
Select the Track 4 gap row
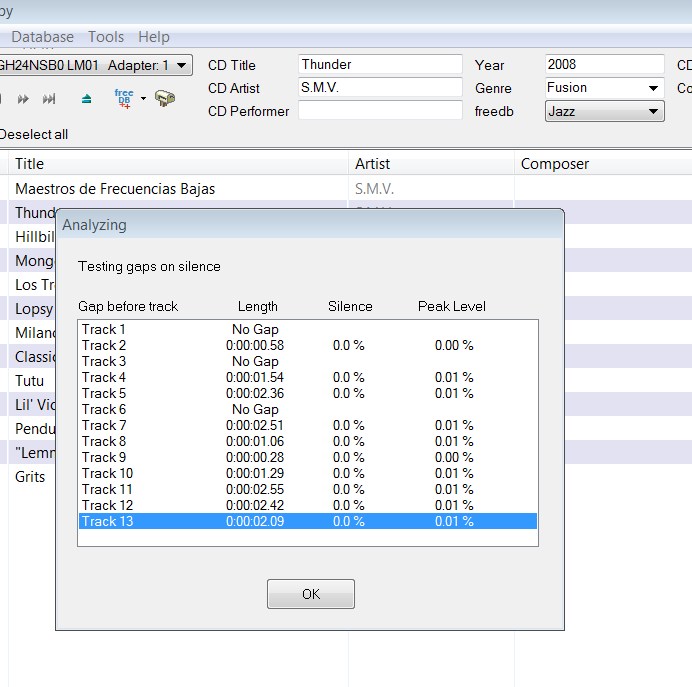pos(308,377)
